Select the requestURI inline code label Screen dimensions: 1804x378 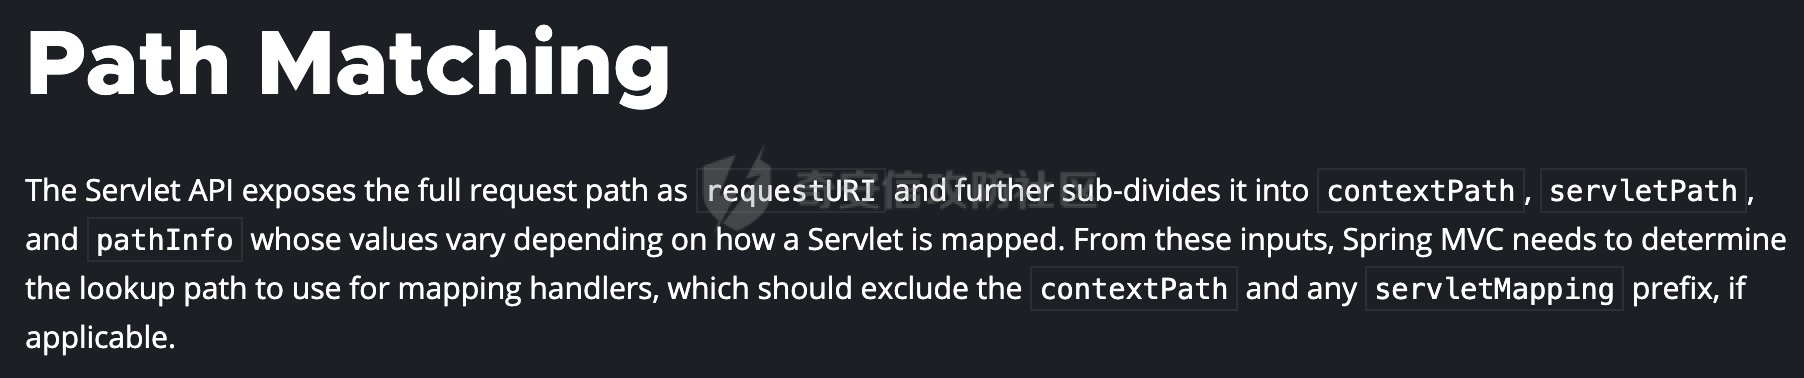791,191
